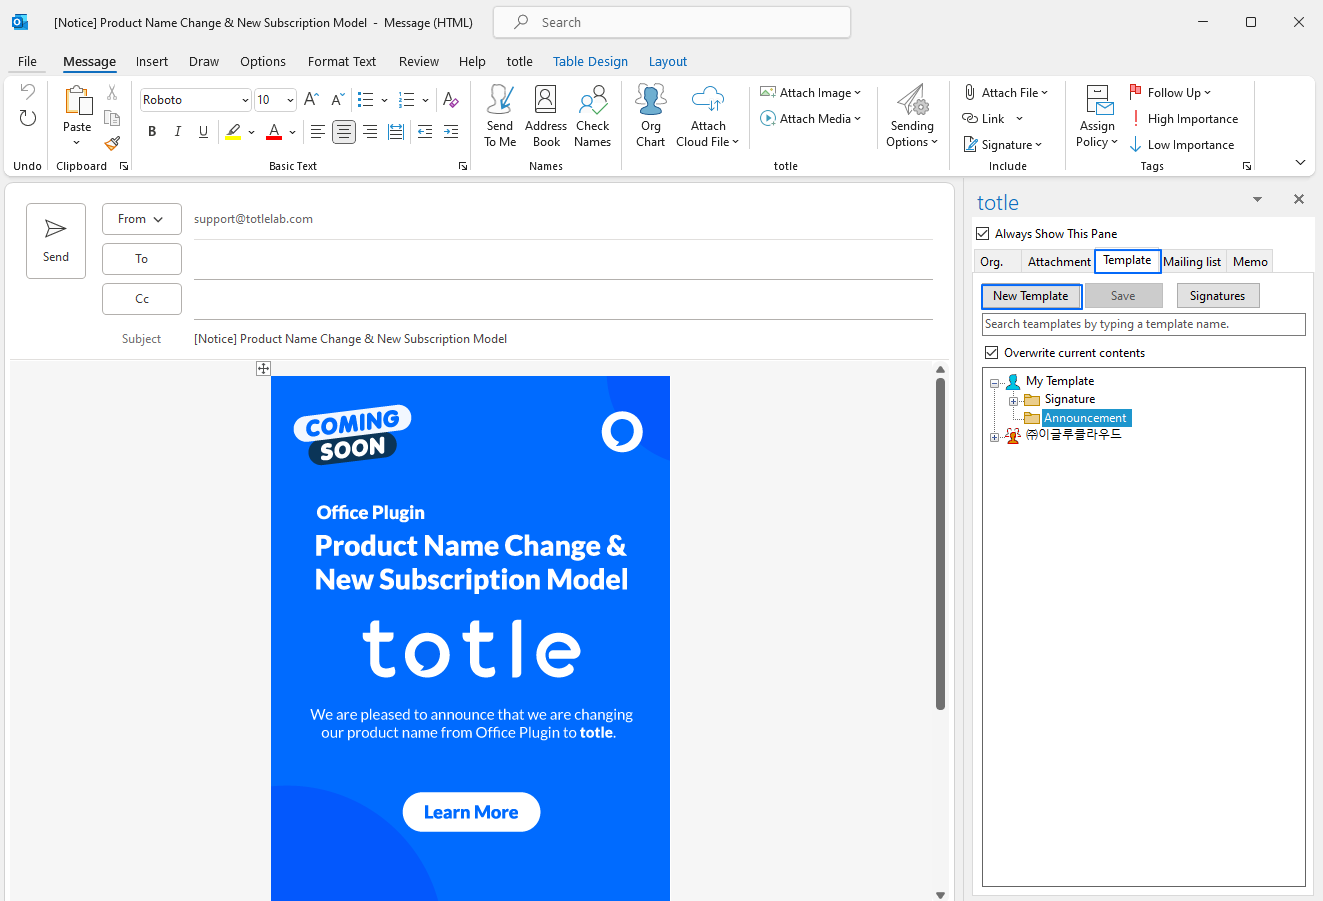Click the Undo arrow icon
1323x901 pixels.
28,92
